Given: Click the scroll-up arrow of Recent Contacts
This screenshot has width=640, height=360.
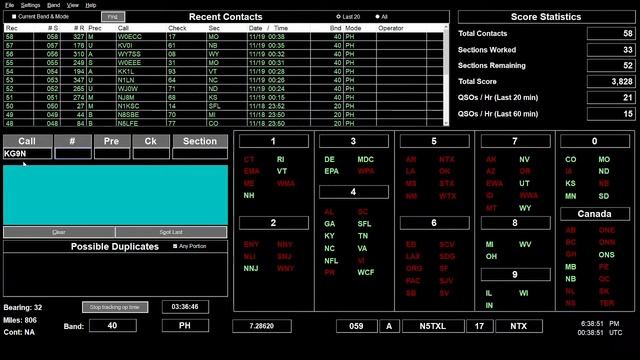Looking at the screenshot, I should pos(446,27).
